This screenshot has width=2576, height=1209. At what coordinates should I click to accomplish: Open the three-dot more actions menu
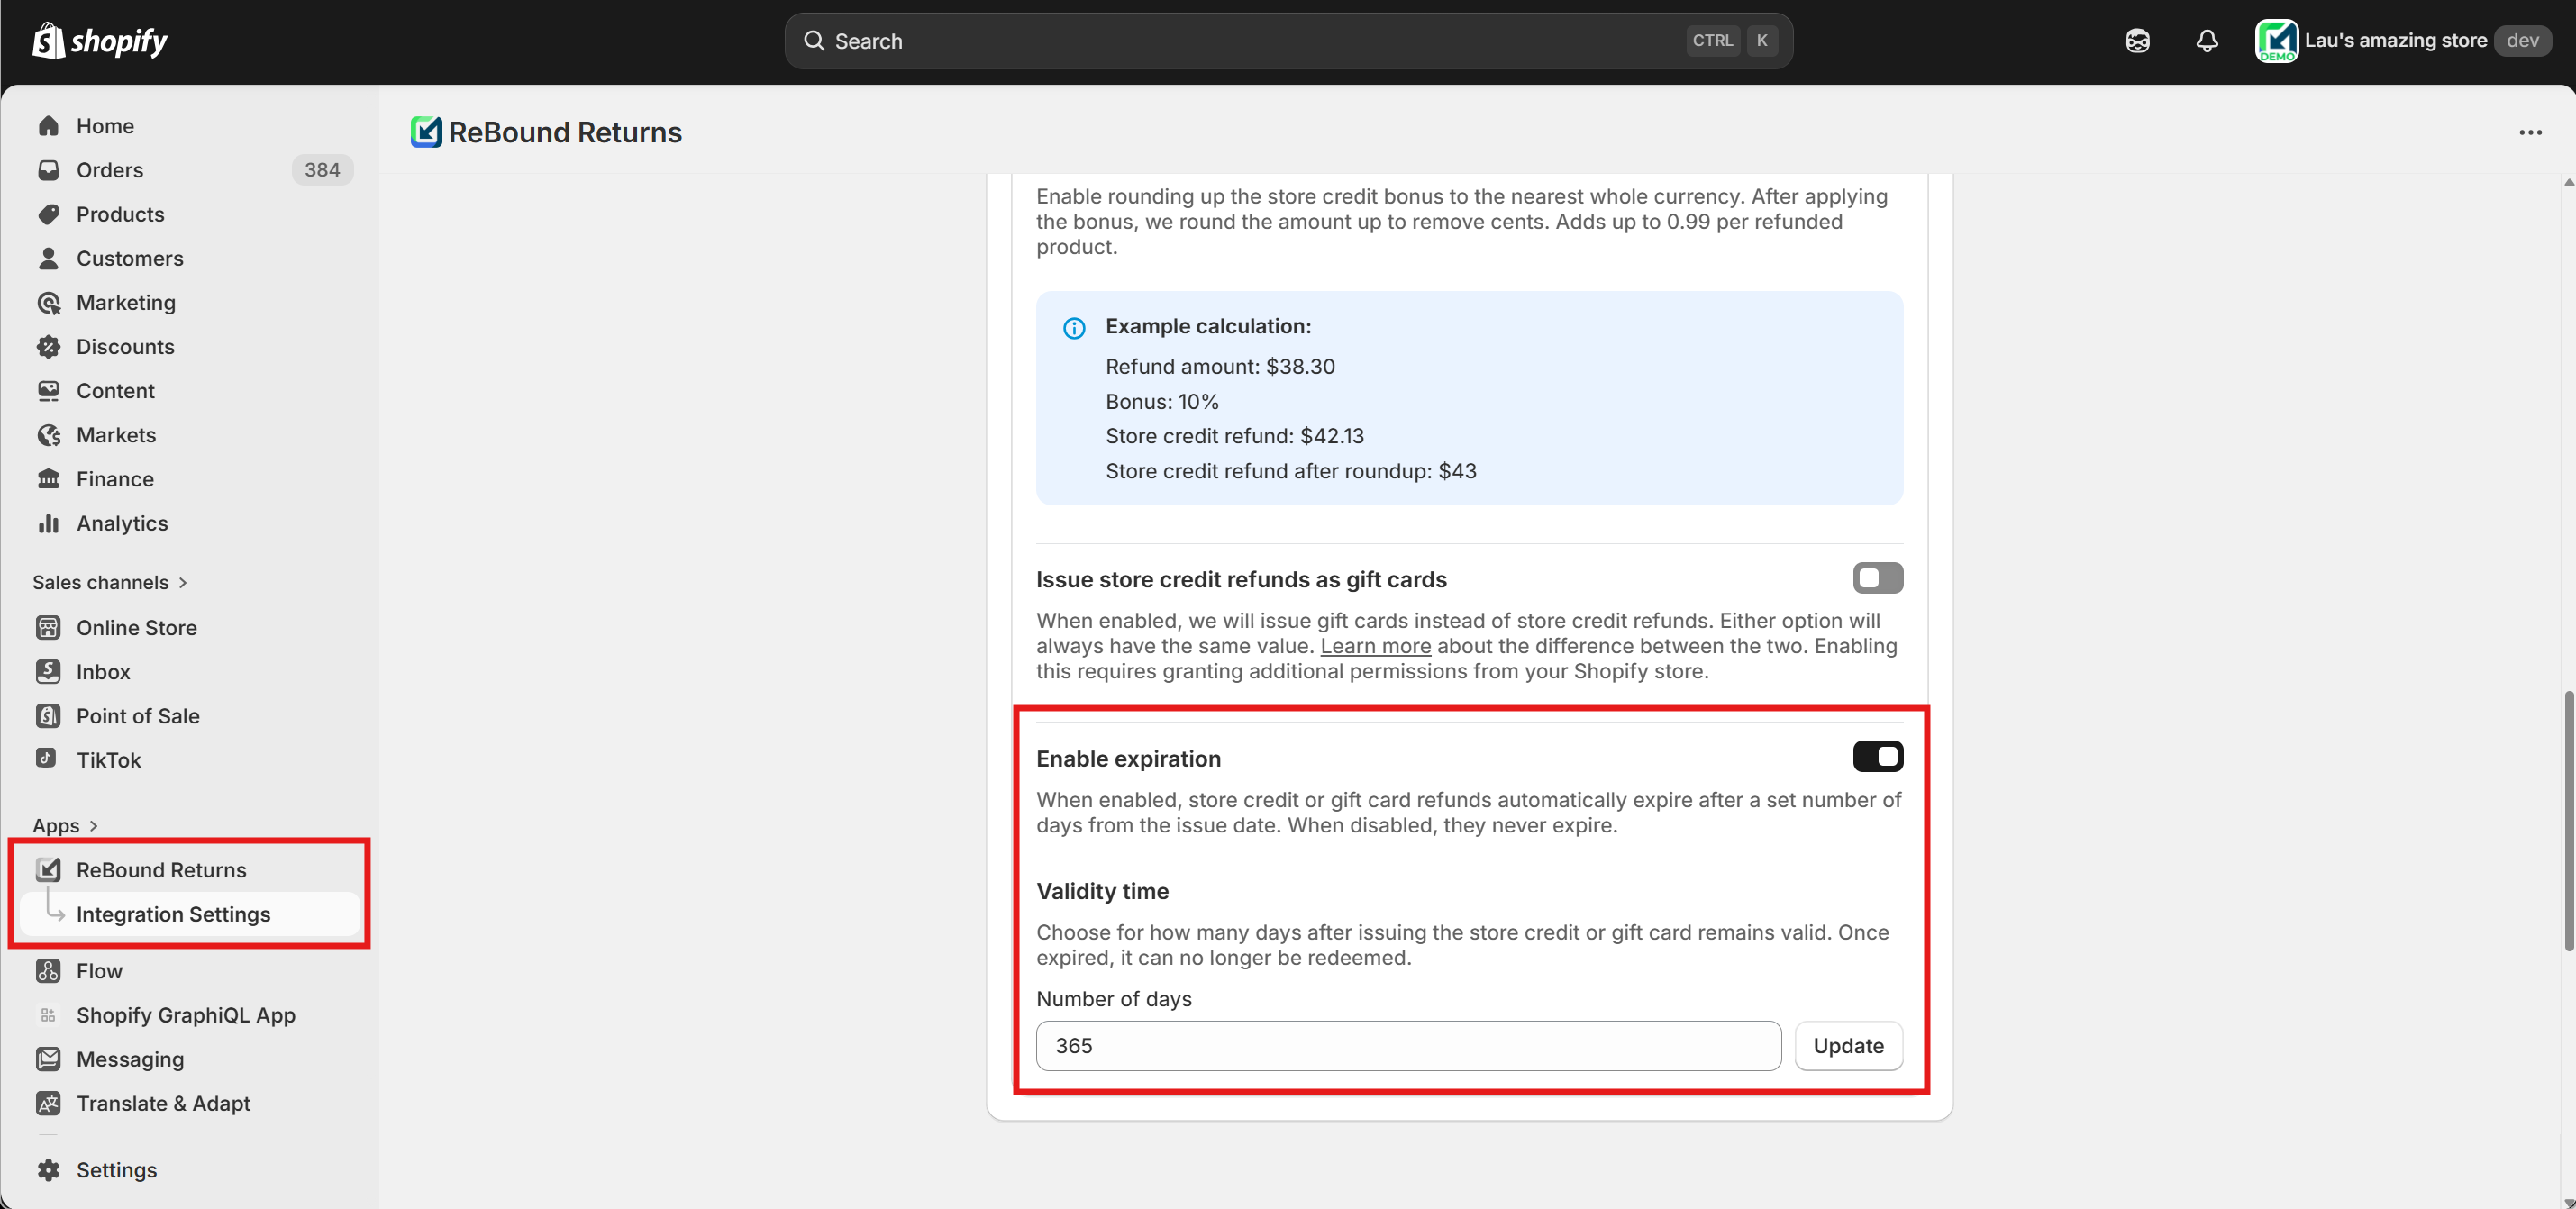point(2530,133)
